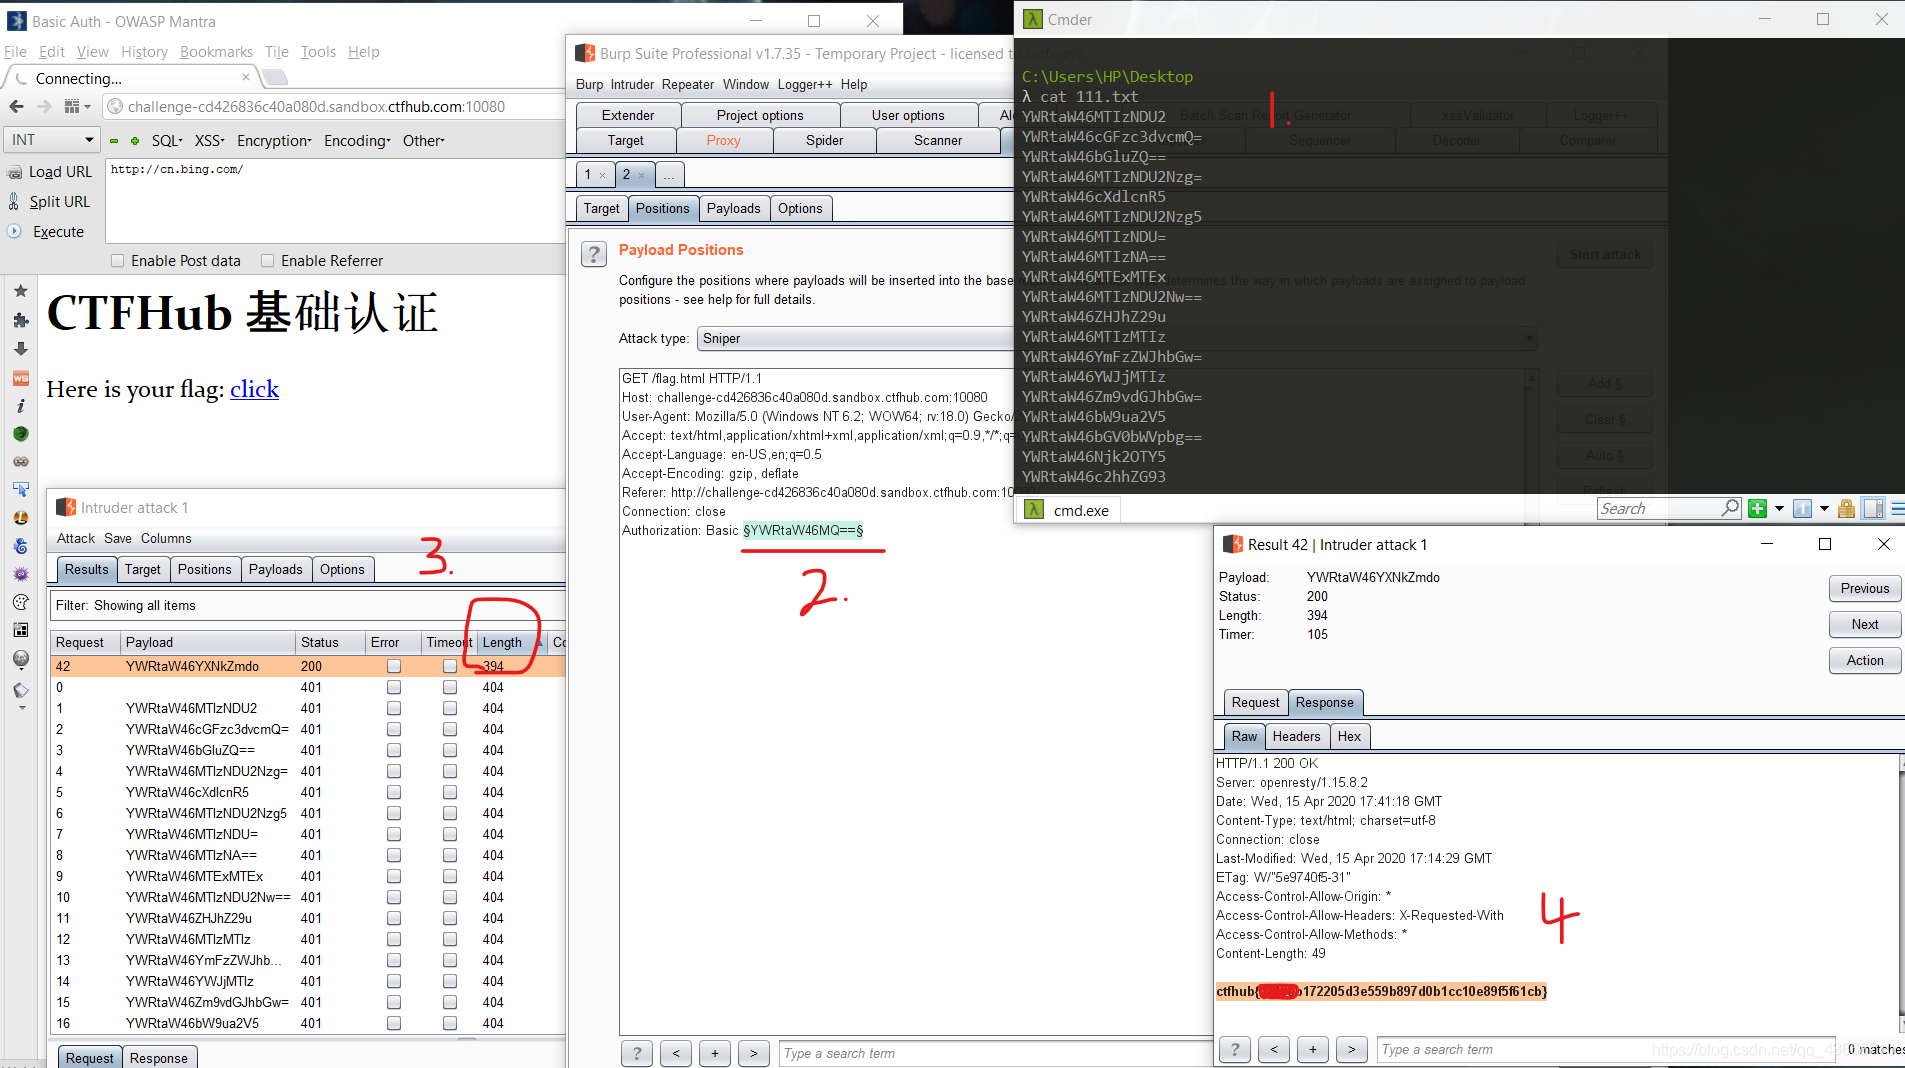Screen dimensions: 1905x1068
Task: Click the Load URL icon in HackBar
Action: click(14, 172)
